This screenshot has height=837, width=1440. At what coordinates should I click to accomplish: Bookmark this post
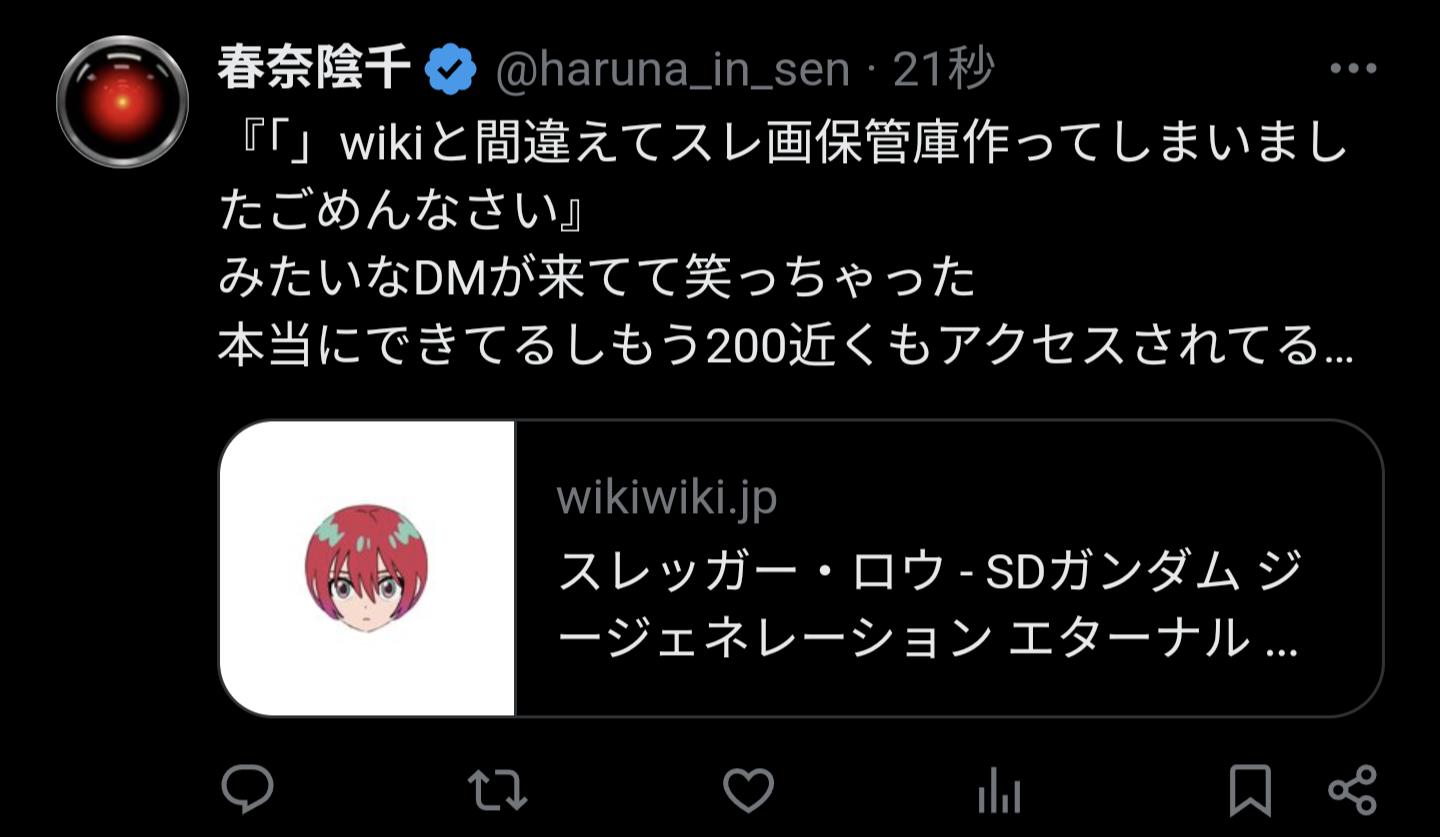click(x=1250, y=790)
